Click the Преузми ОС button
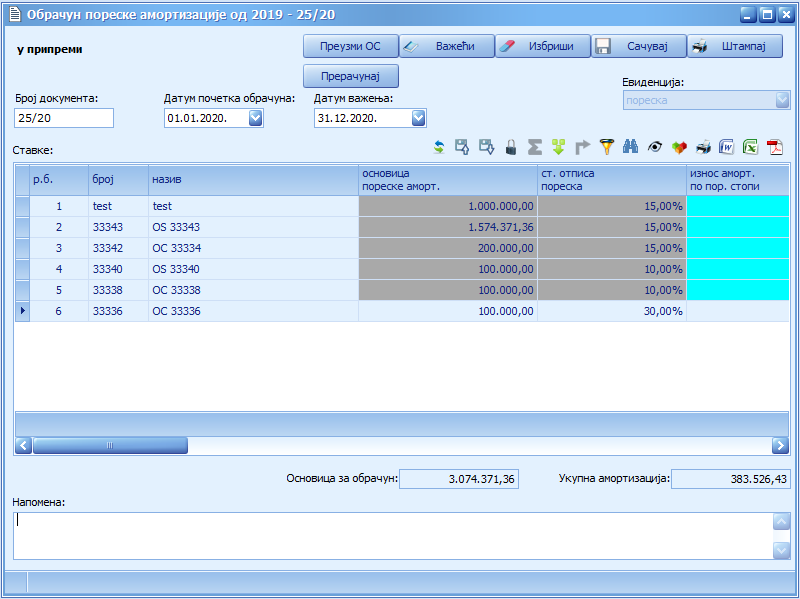Viewport: 800px width, 599px height. [351, 46]
